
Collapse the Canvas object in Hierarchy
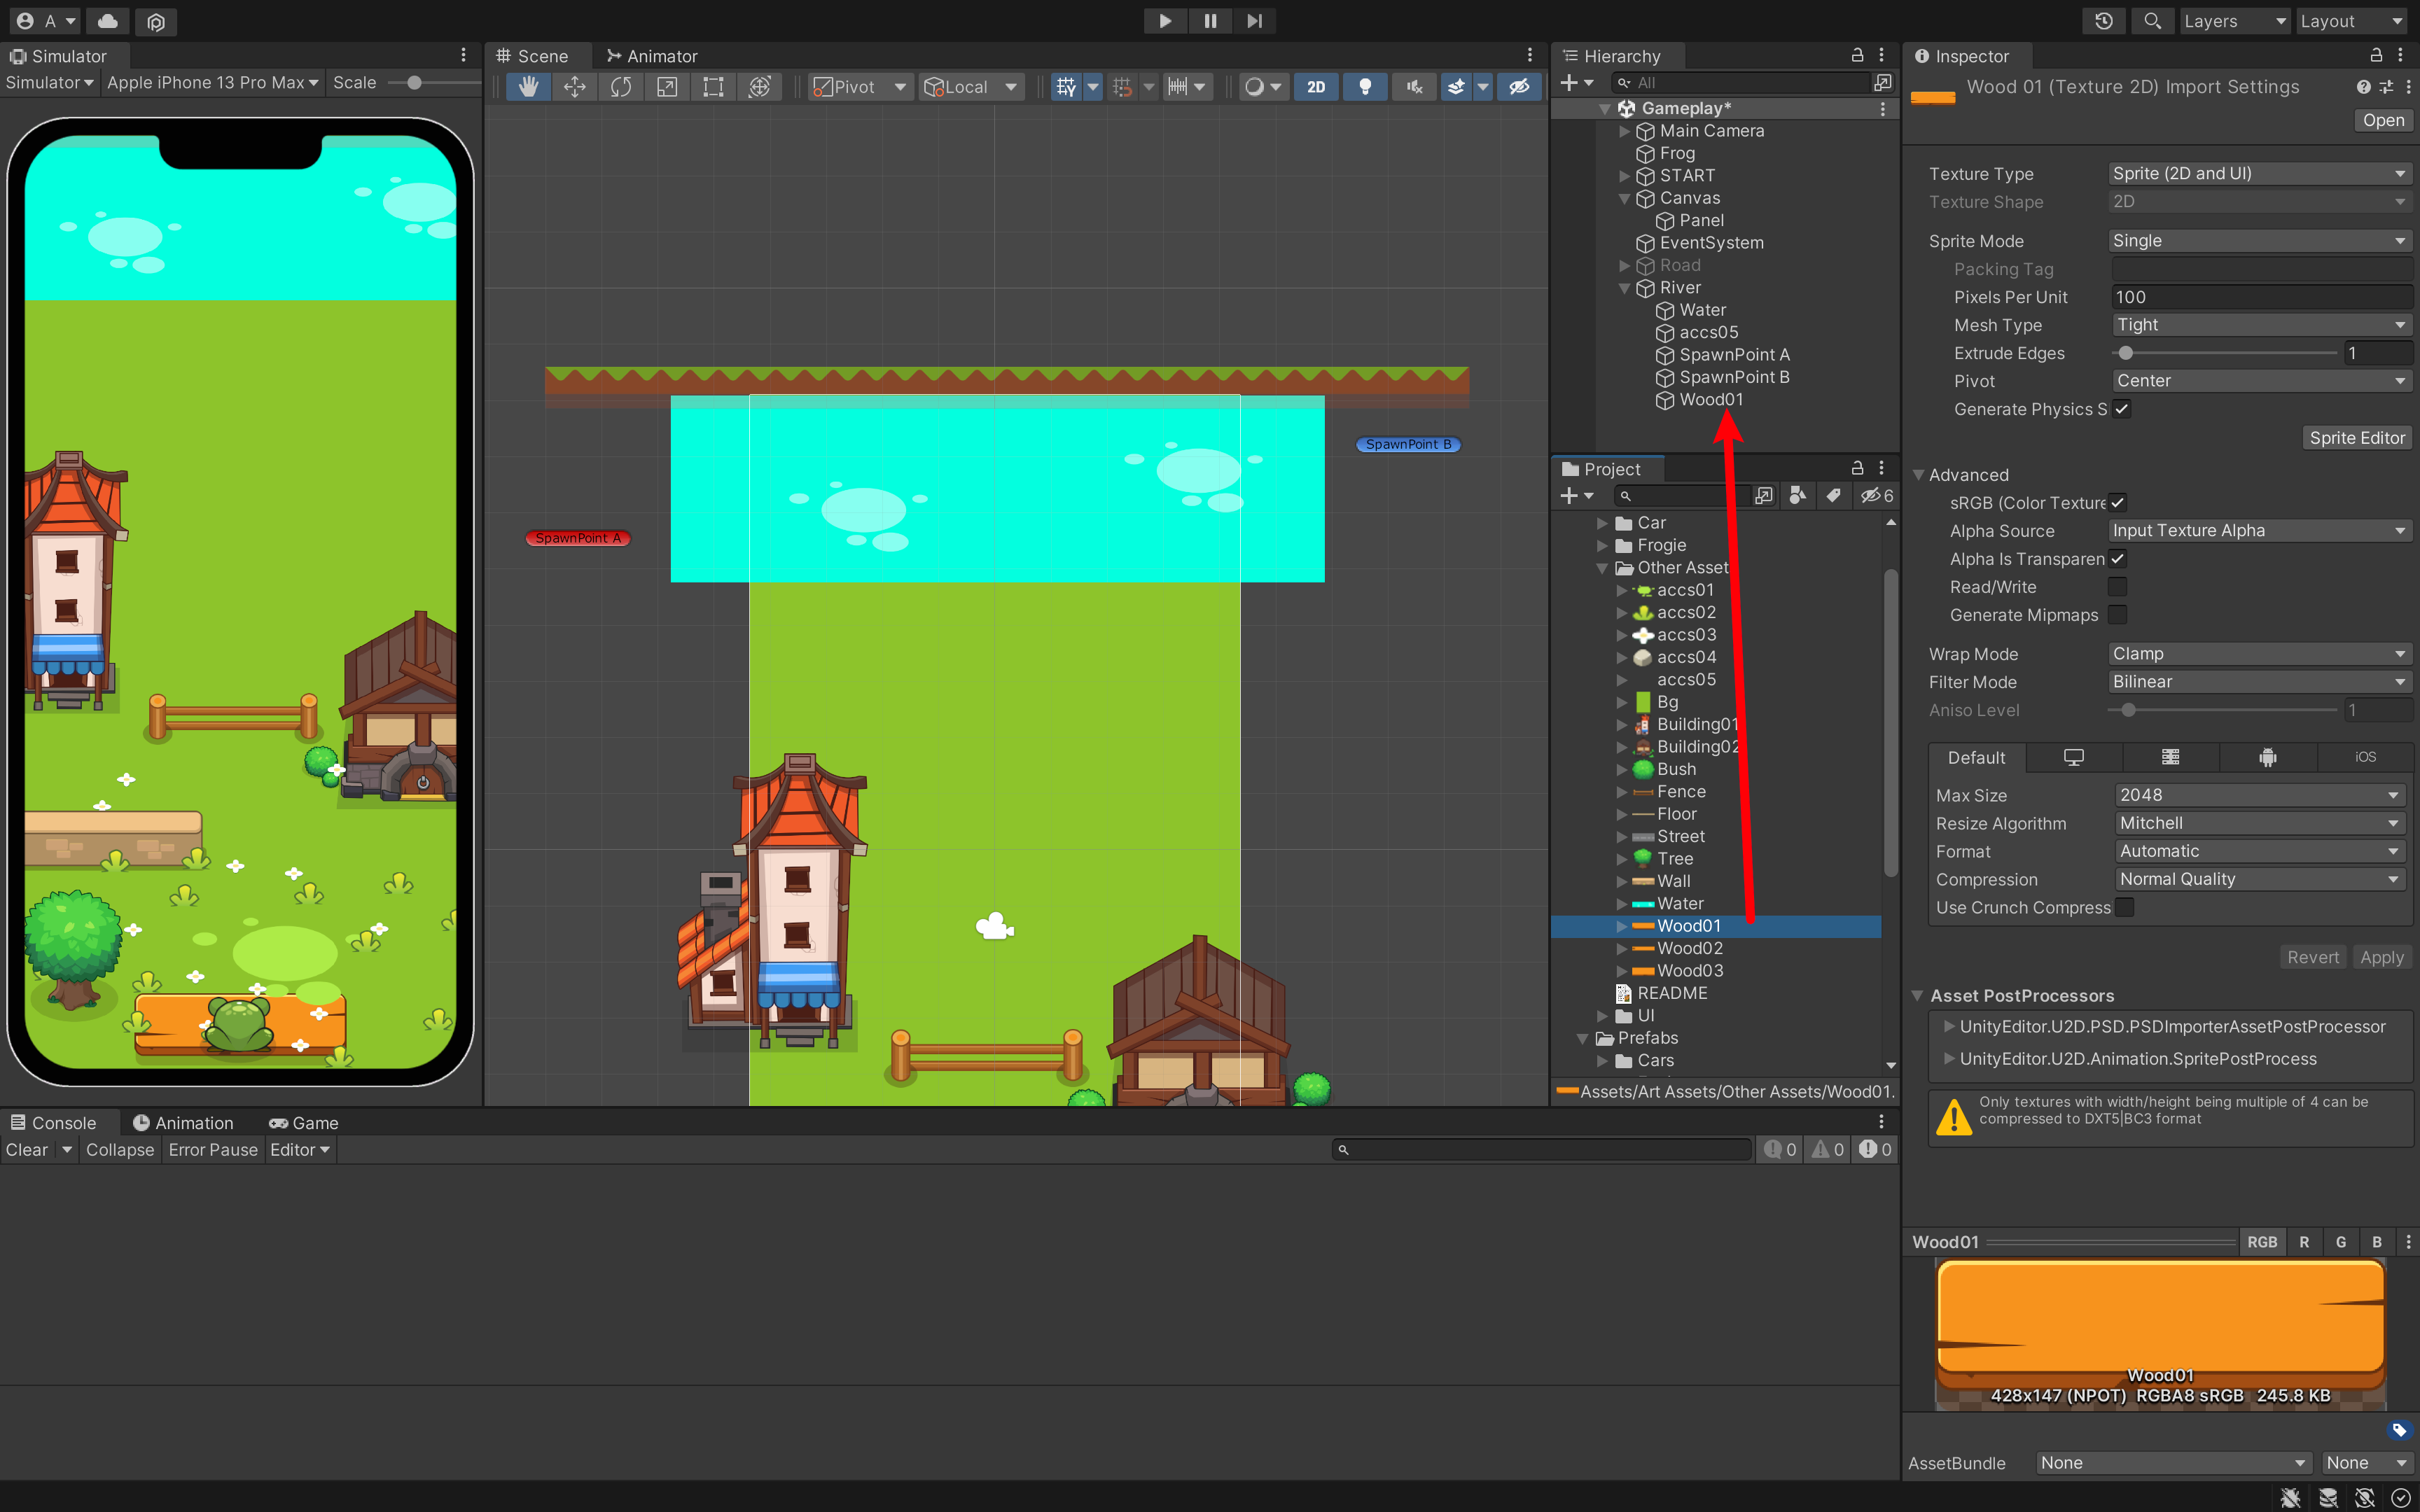coord(1624,198)
